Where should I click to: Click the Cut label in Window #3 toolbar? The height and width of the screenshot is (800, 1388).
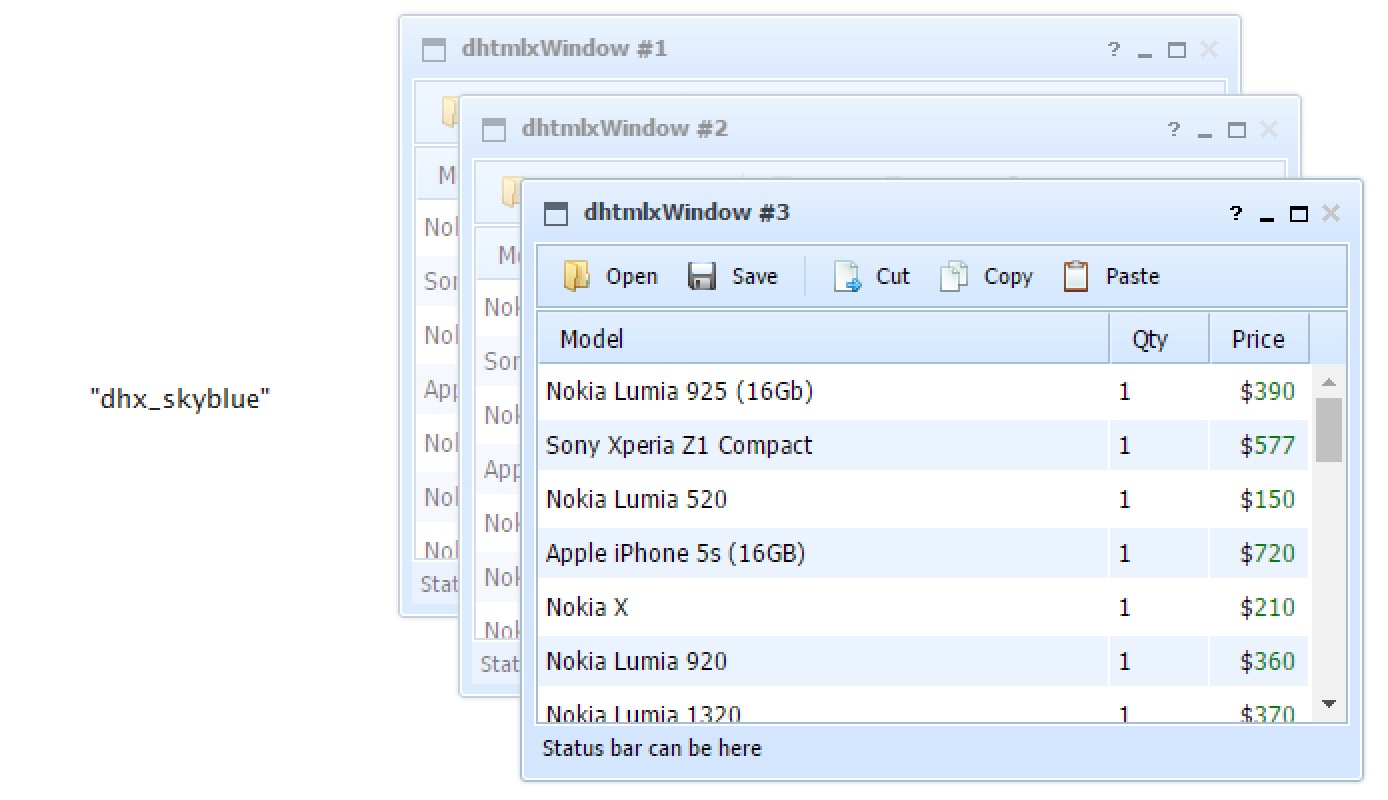[893, 277]
